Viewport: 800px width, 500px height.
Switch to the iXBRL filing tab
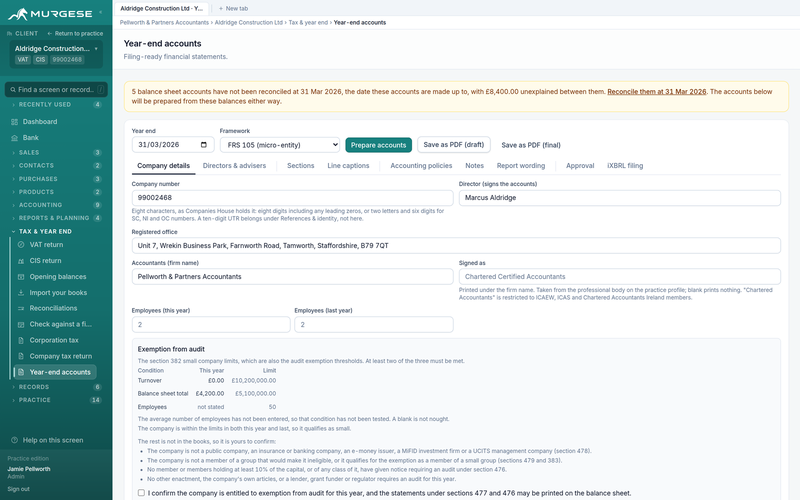pos(625,166)
